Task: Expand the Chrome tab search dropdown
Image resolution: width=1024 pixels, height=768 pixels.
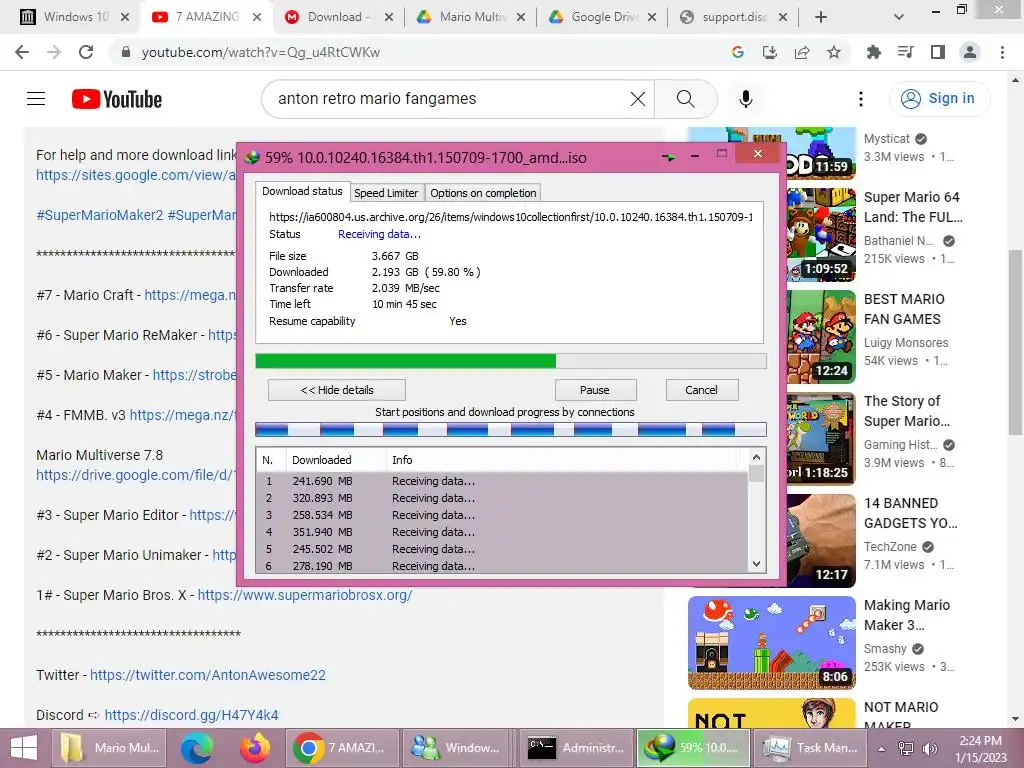Action: click(x=899, y=17)
